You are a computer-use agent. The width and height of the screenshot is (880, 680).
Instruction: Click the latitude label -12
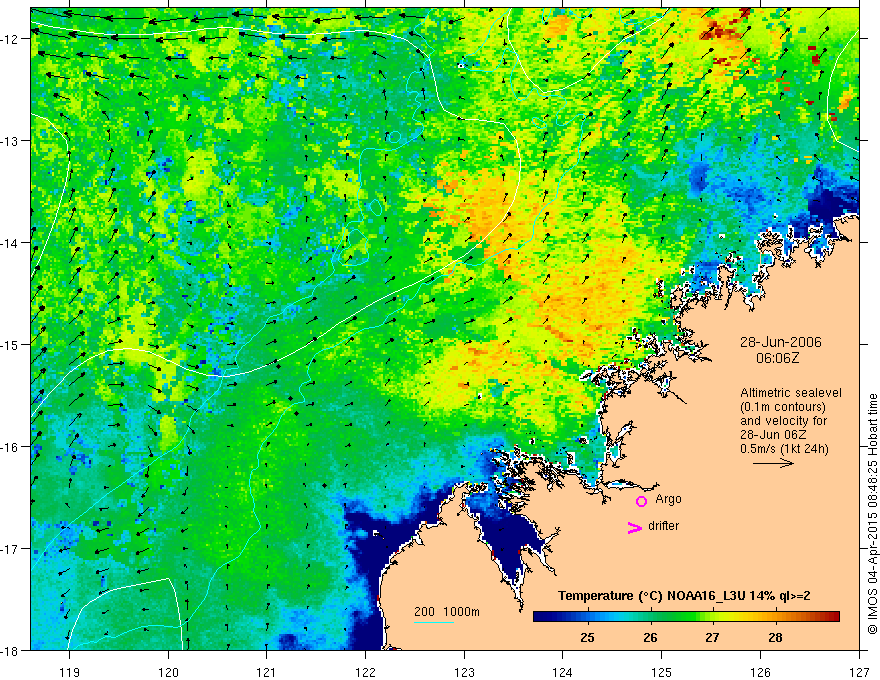[11, 39]
